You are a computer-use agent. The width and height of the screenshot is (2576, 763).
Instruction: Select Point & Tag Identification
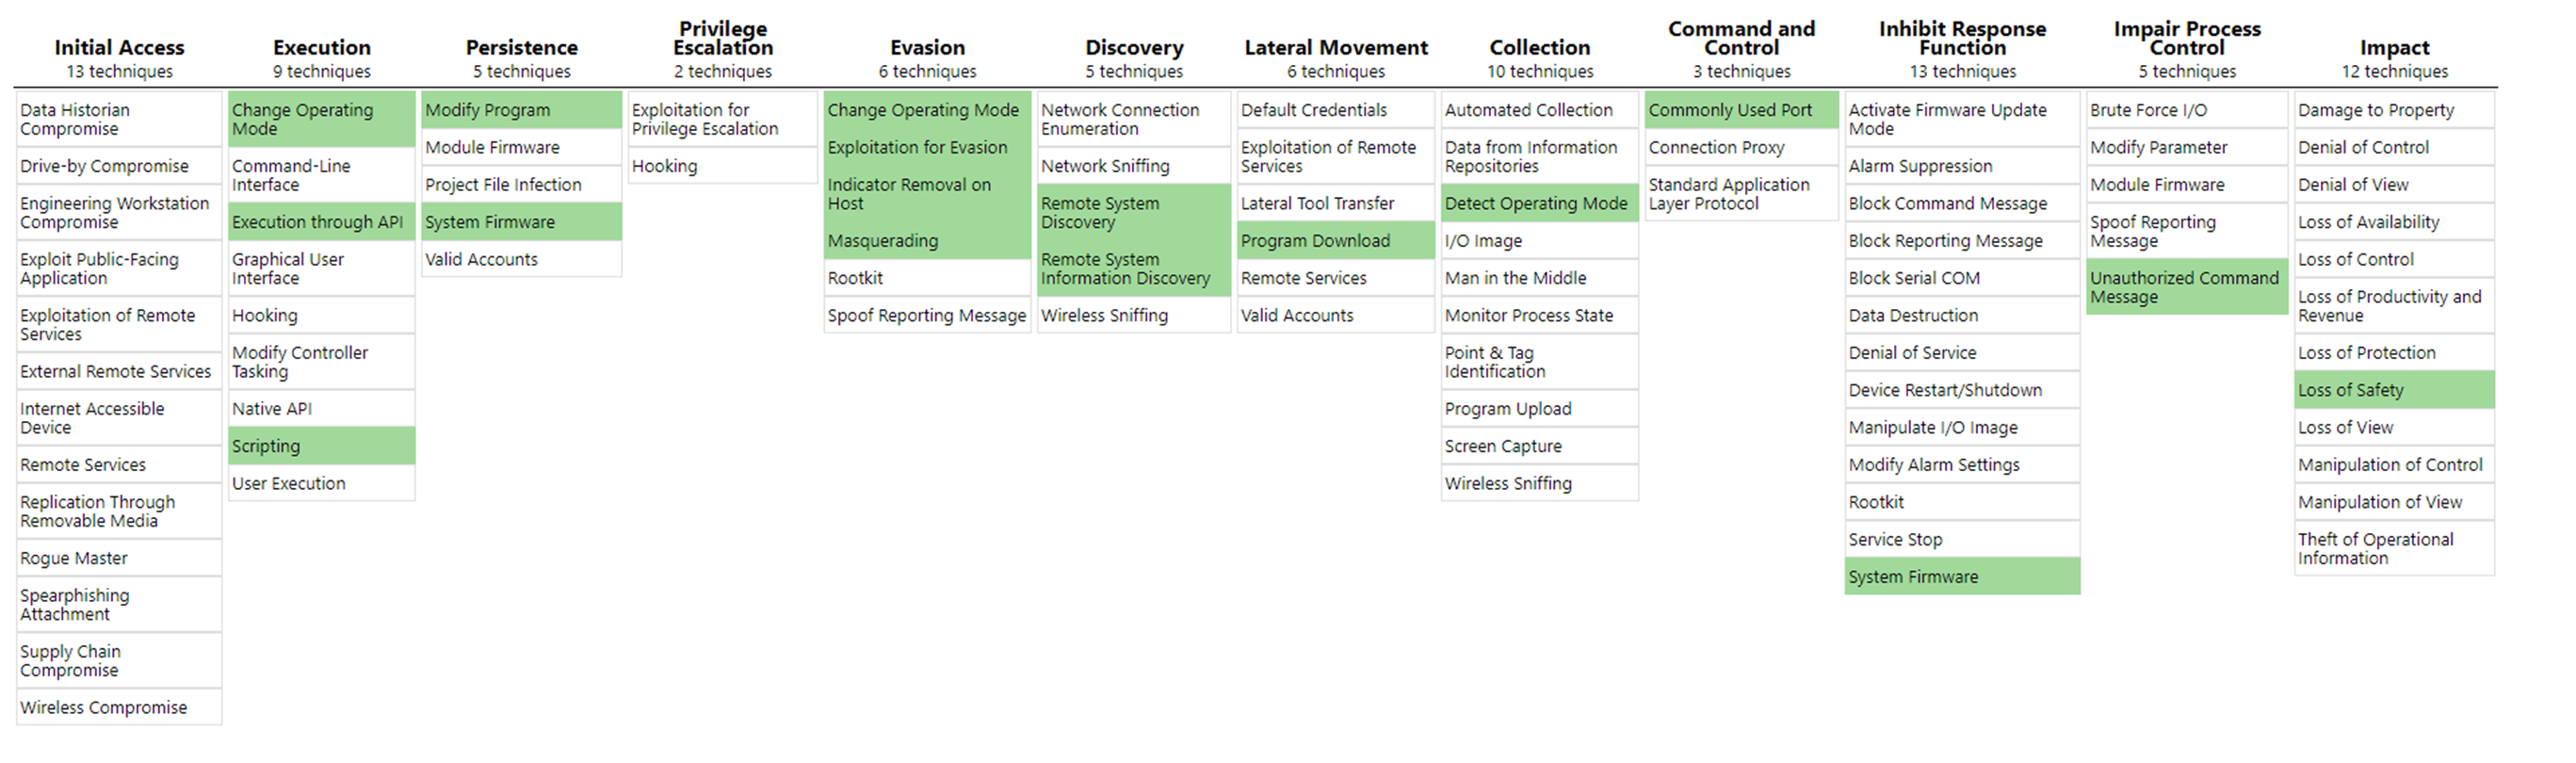click(x=1539, y=362)
